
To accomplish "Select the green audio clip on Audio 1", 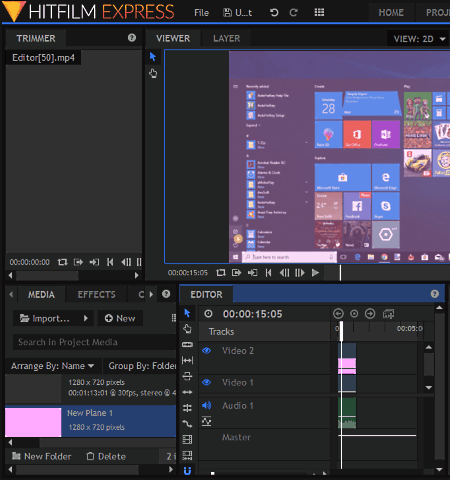I will point(347,413).
